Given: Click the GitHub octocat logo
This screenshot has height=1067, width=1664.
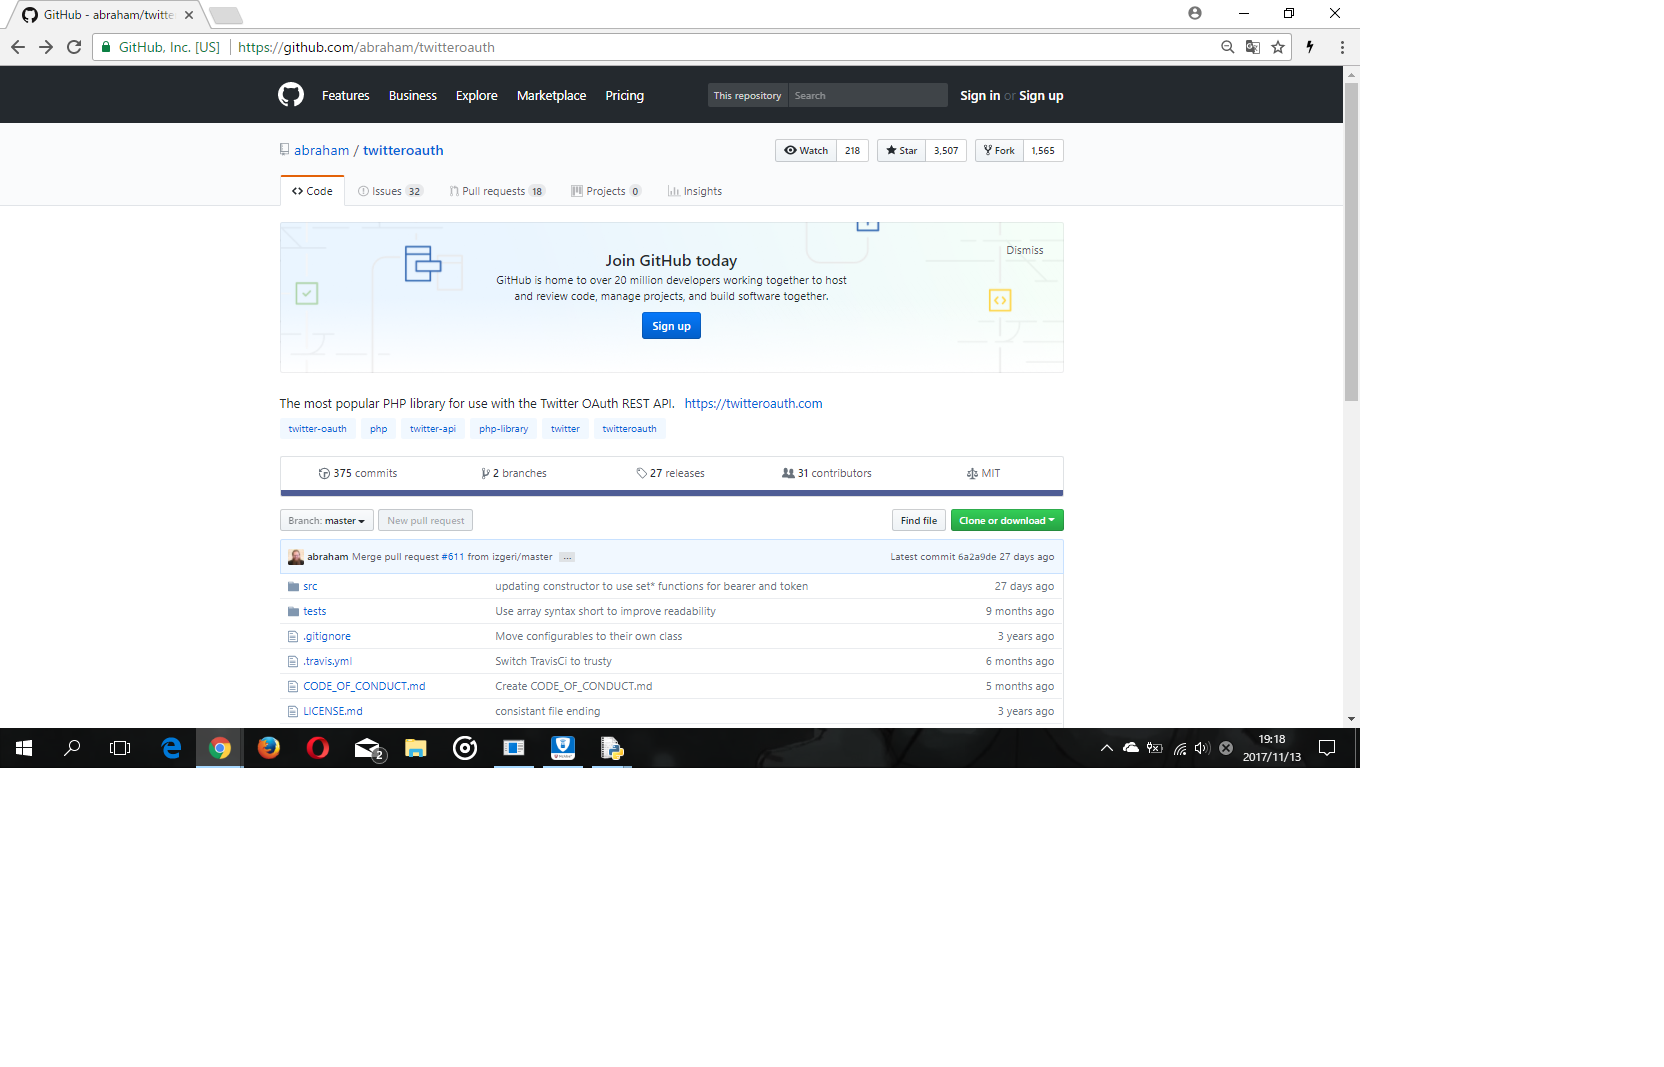Looking at the screenshot, I should point(292,94).
